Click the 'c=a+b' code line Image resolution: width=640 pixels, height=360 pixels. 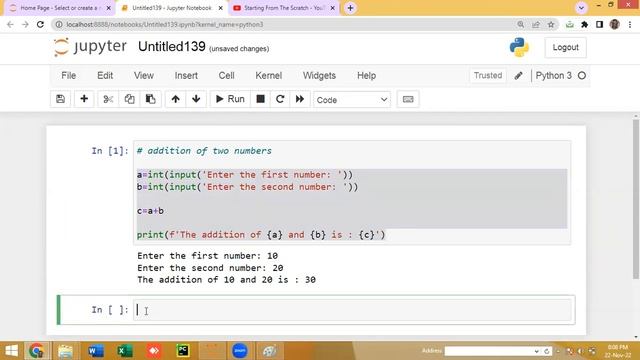150,211
